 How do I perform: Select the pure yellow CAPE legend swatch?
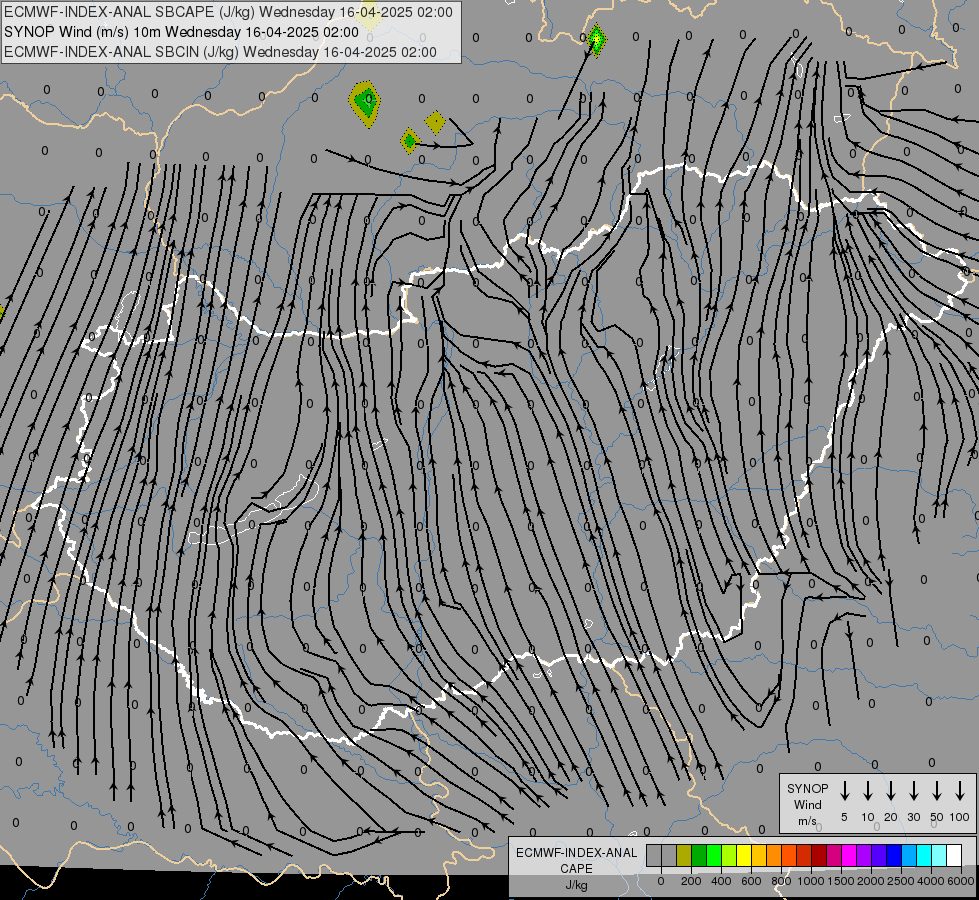[744, 855]
